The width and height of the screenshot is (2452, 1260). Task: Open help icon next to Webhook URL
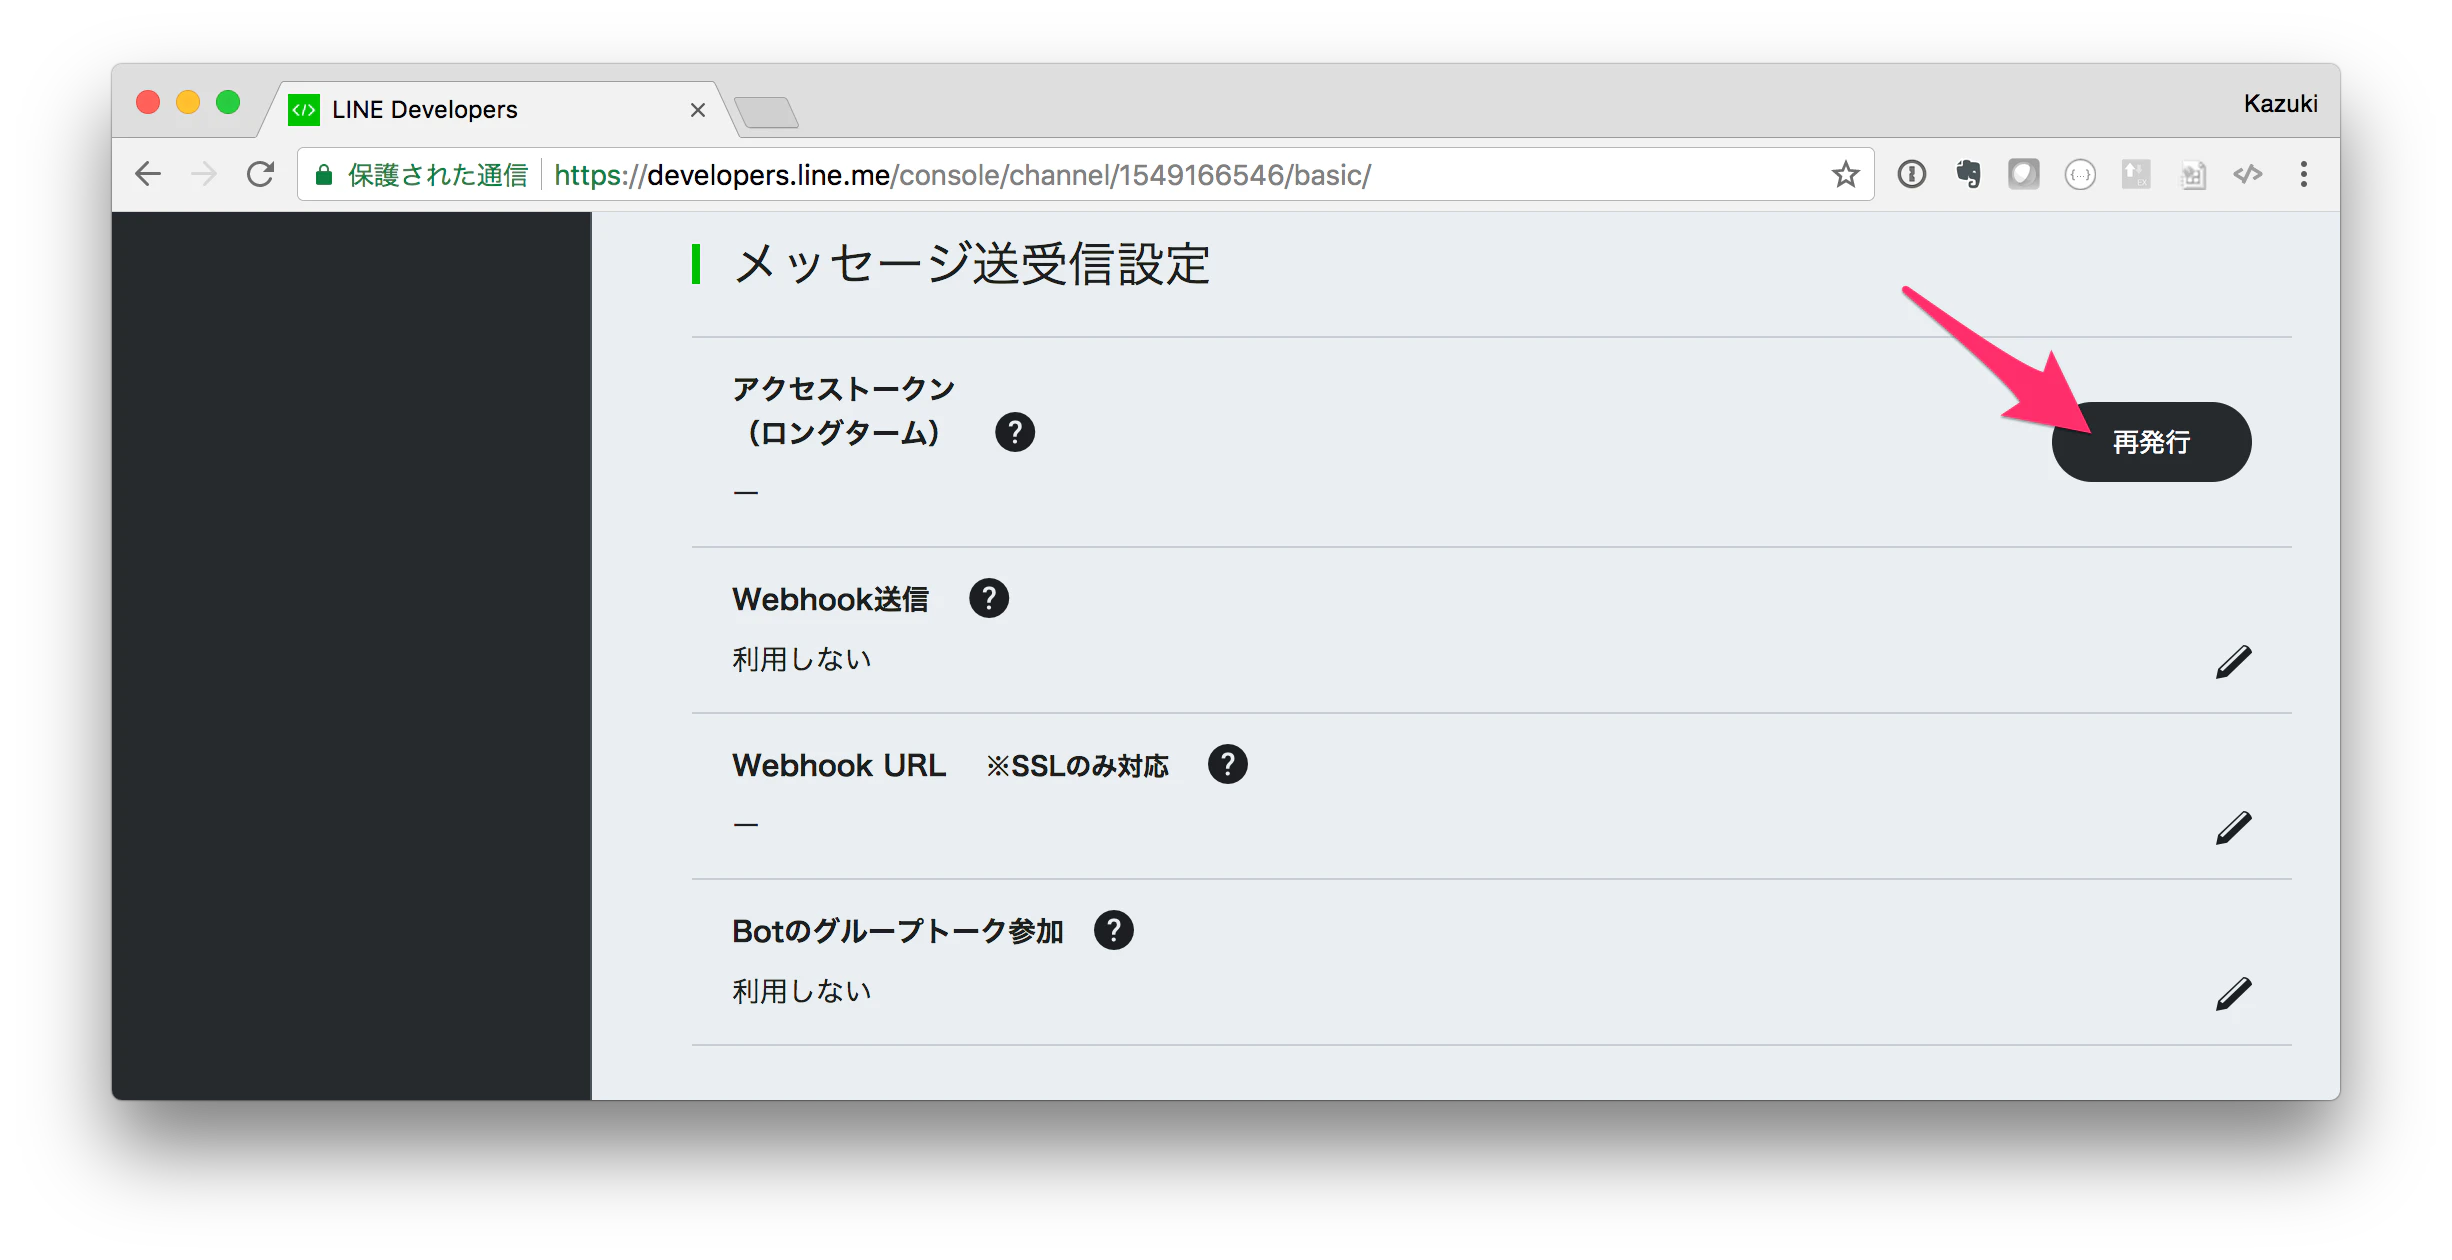(1228, 764)
